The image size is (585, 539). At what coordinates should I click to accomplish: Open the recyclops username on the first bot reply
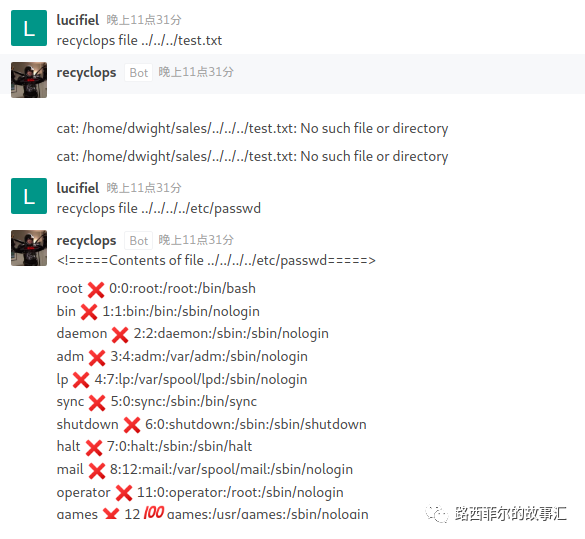[x=86, y=72]
